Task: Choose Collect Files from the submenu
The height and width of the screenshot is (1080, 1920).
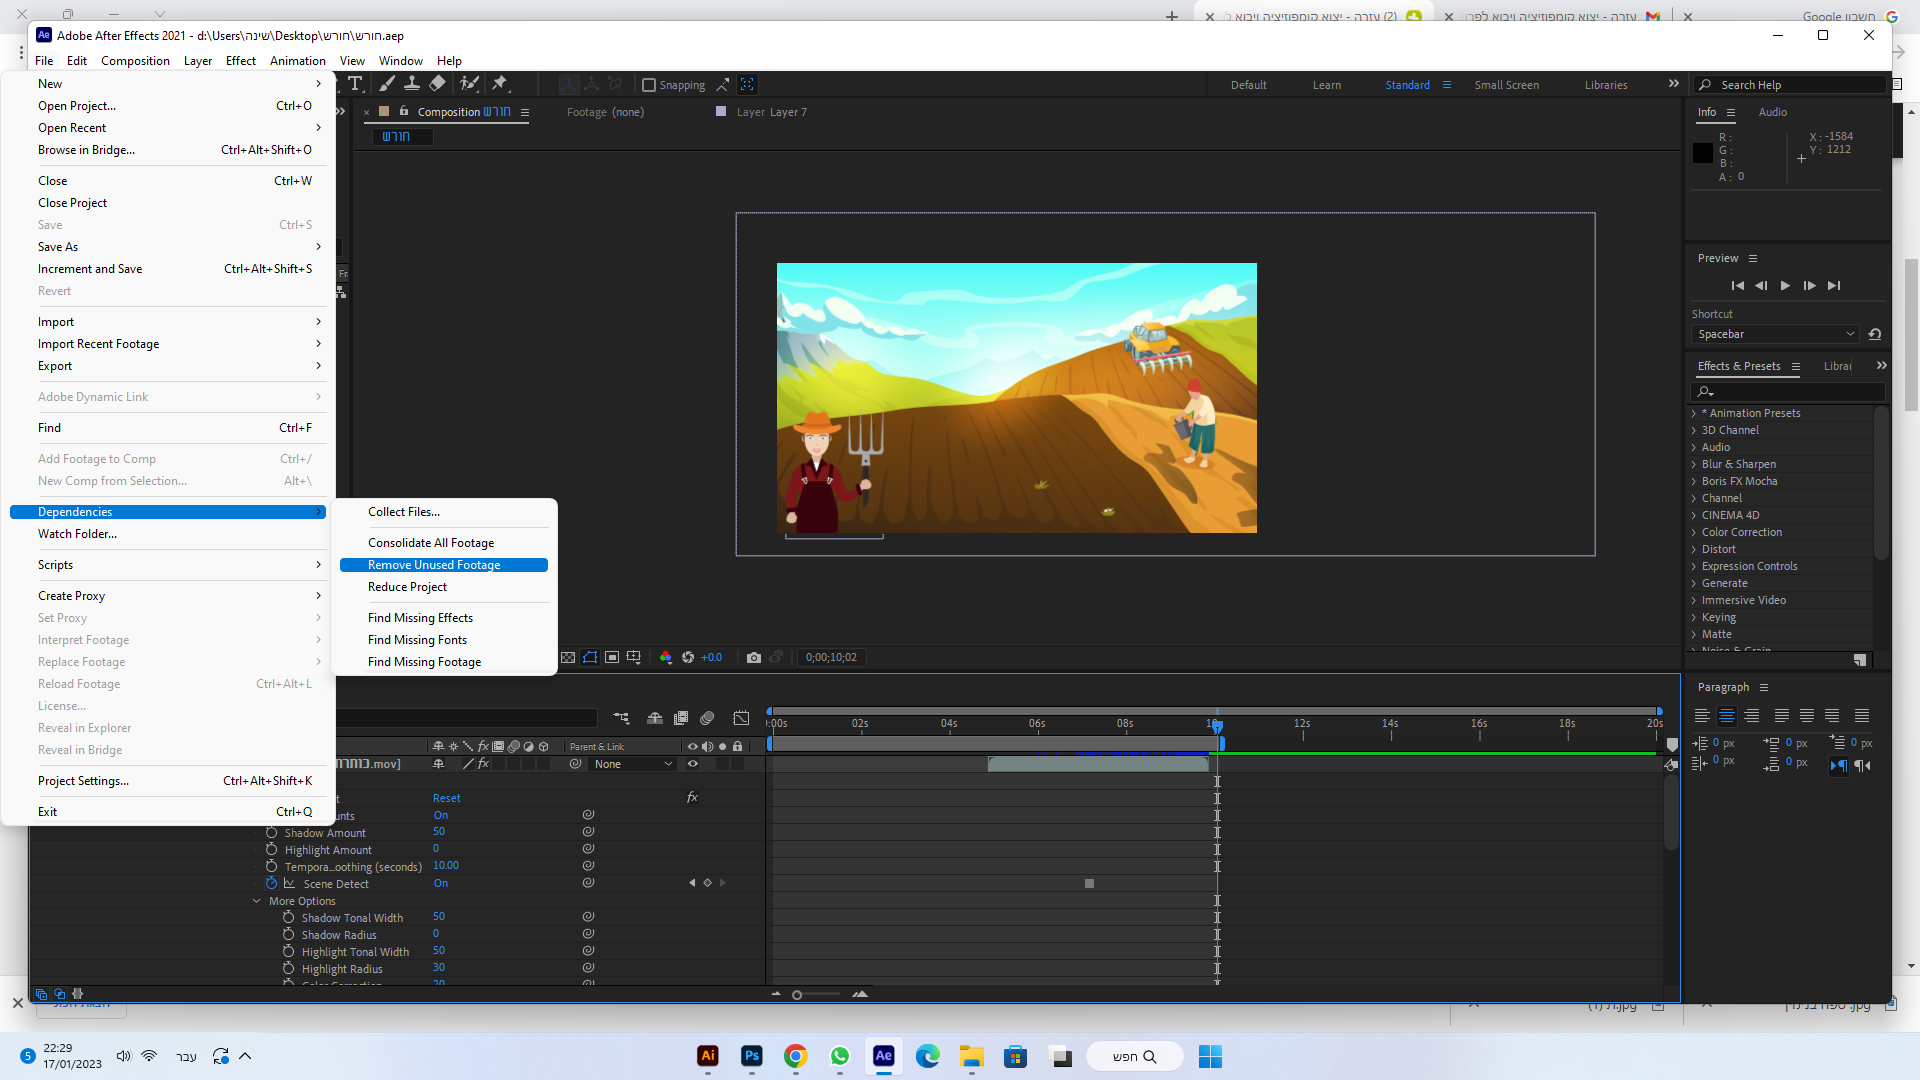Action: 404,512
